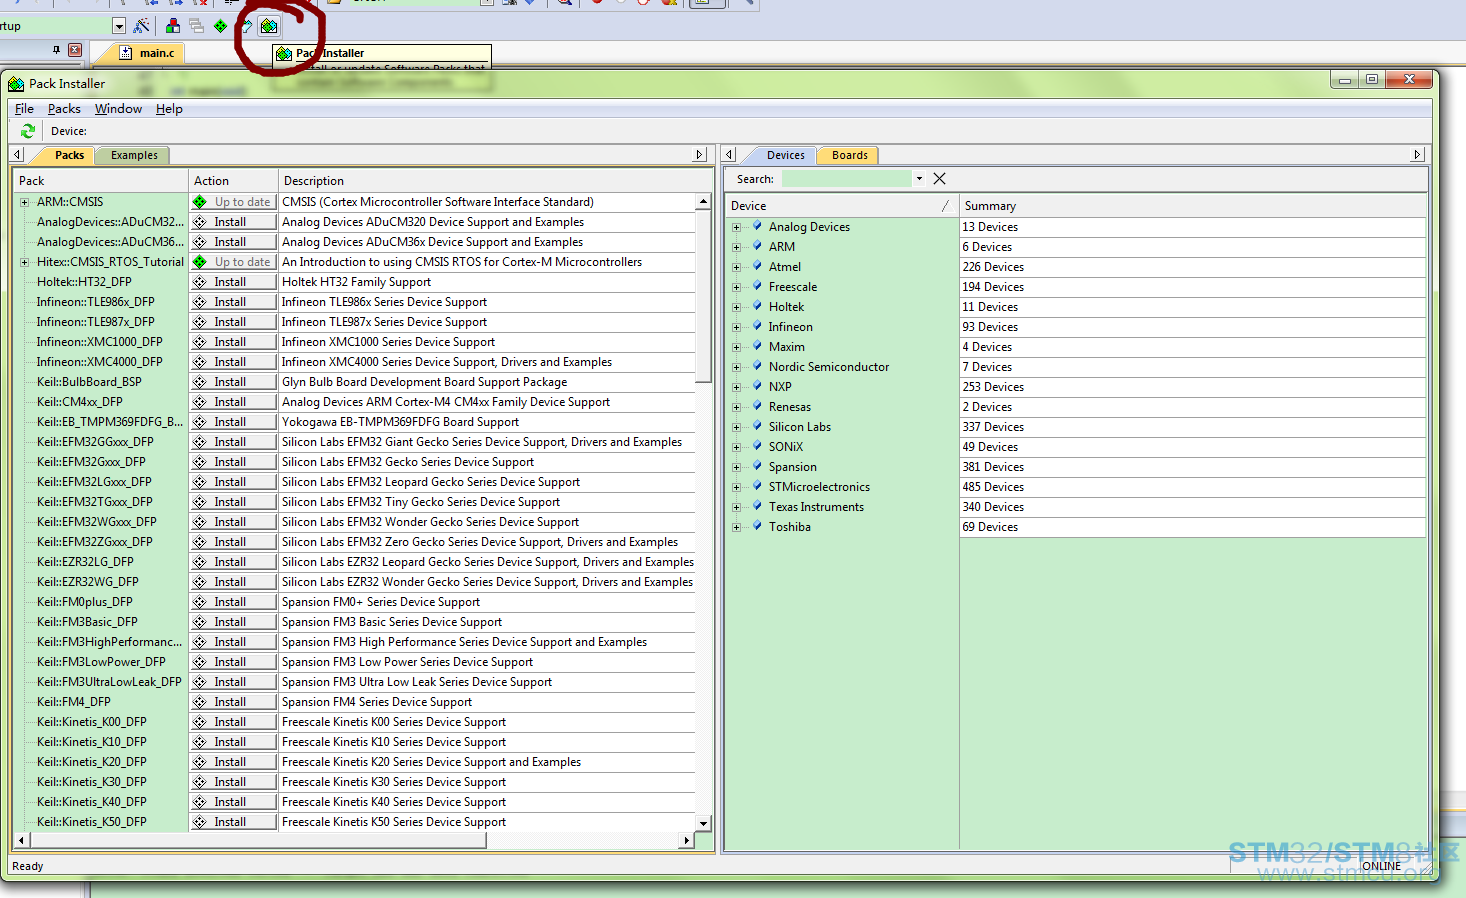Click the close icon on the project pane
Image resolution: width=1466 pixels, height=898 pixels.
tap(74, 50)
